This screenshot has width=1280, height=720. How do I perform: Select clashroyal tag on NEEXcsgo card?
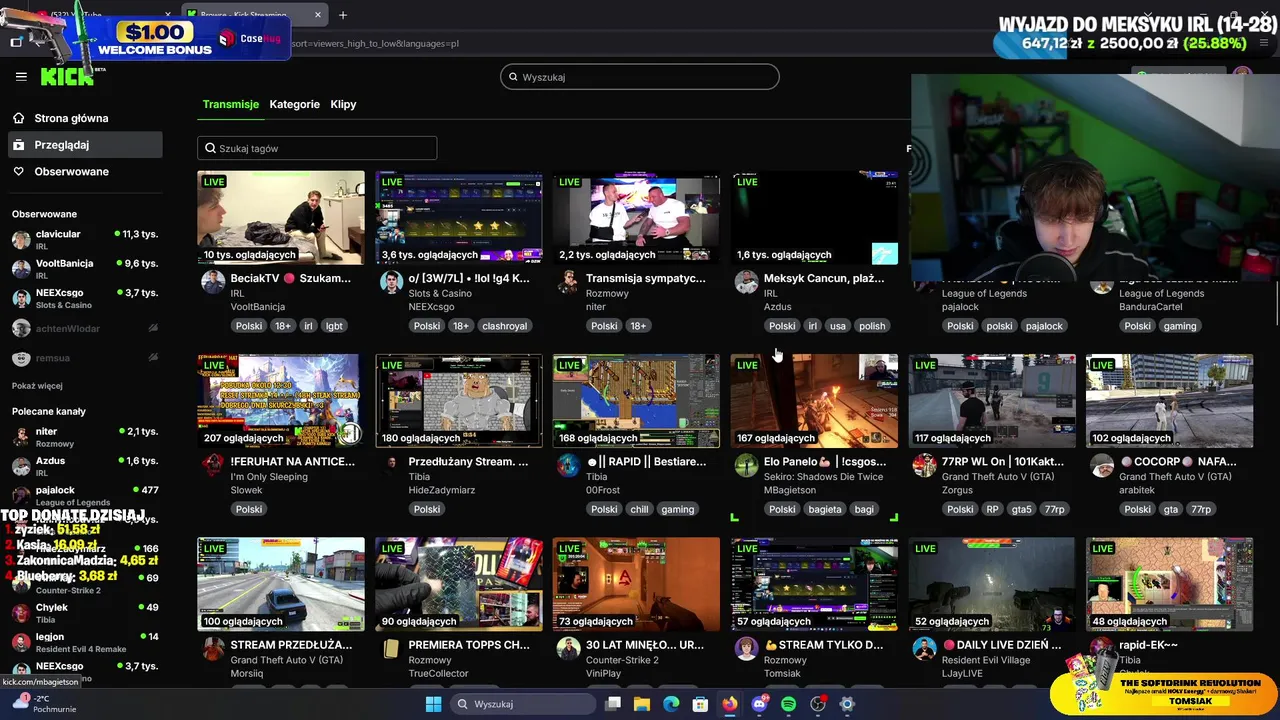coord(504,326)
